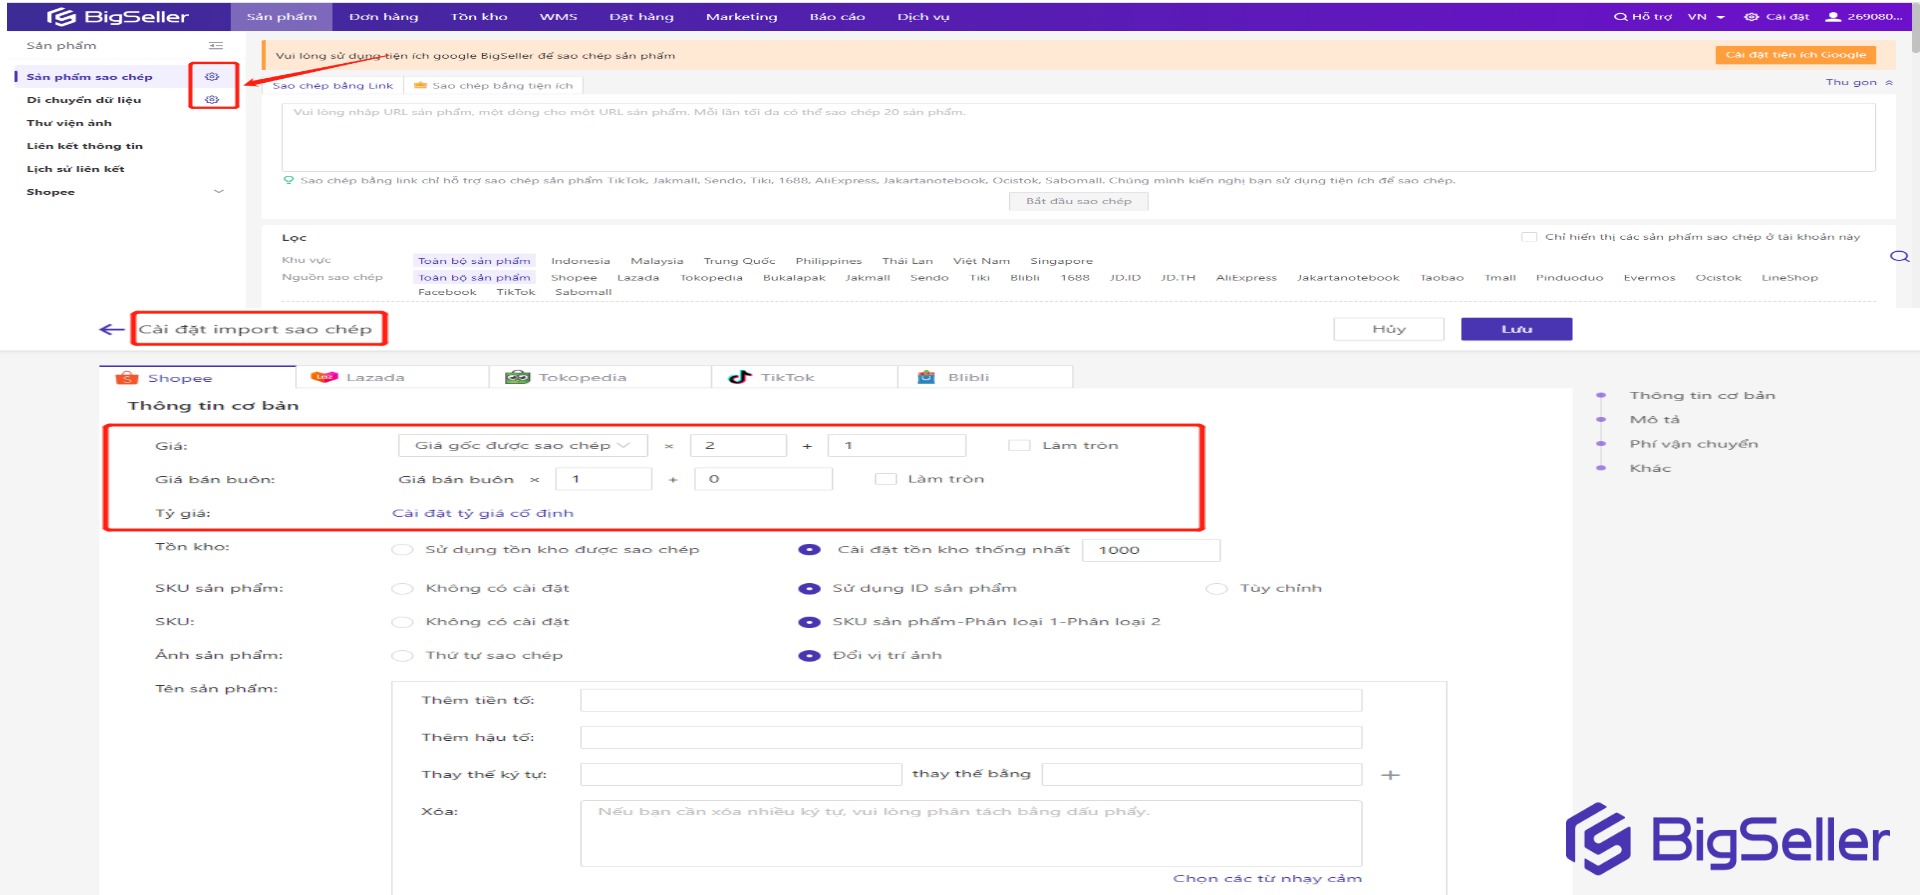Viewport: 1920px width, 895px height.
Task: Click the back arrow beside Cài đặt import
Action: click(x=112, y=329)
